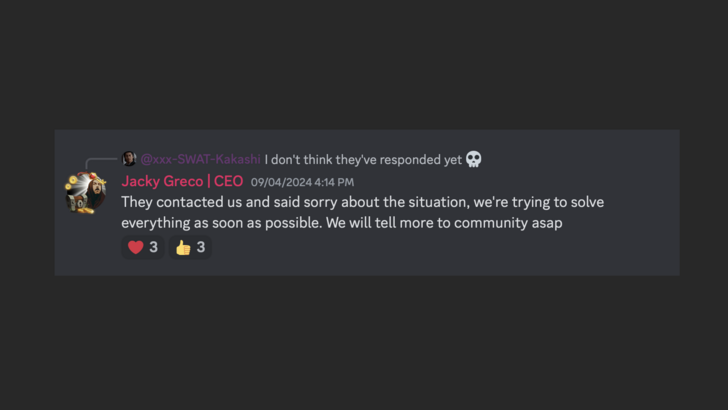This screenshot has width=728, height=410.
Task: Click the heart emoji icon
Action: pos(135,247)
